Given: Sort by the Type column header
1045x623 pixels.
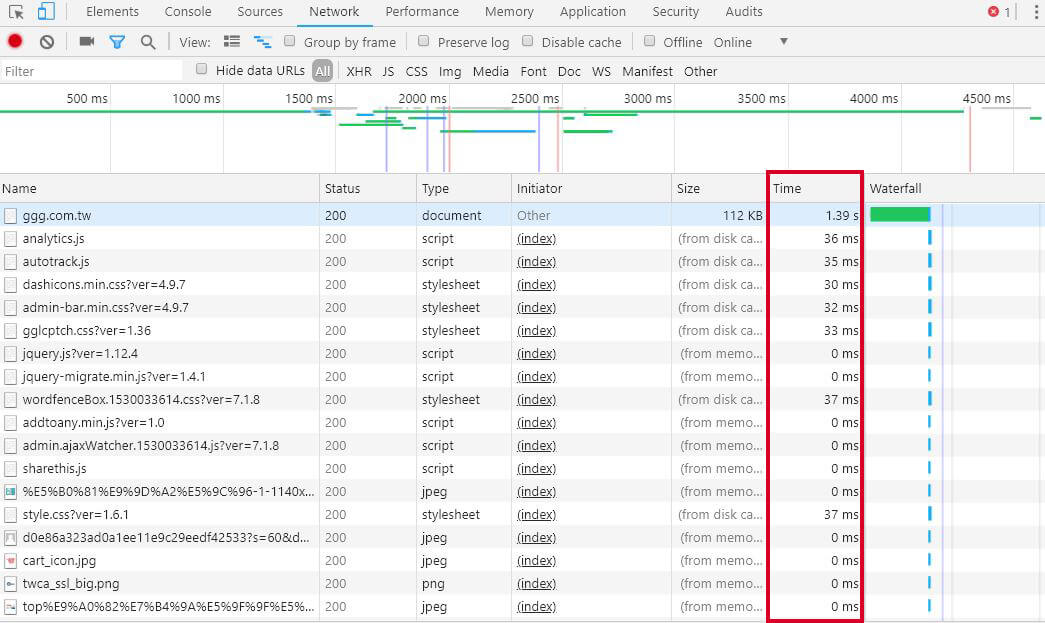Looking at the screenshot, I should (x=464, y=189).
